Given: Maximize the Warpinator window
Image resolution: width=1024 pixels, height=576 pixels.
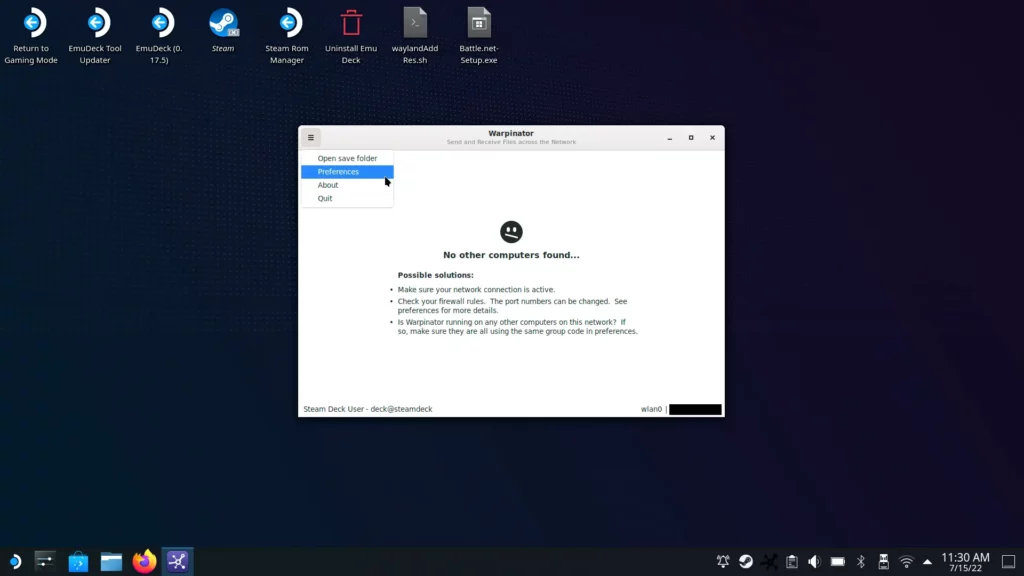Looking at the screenshot, I should tap(691, 138).
